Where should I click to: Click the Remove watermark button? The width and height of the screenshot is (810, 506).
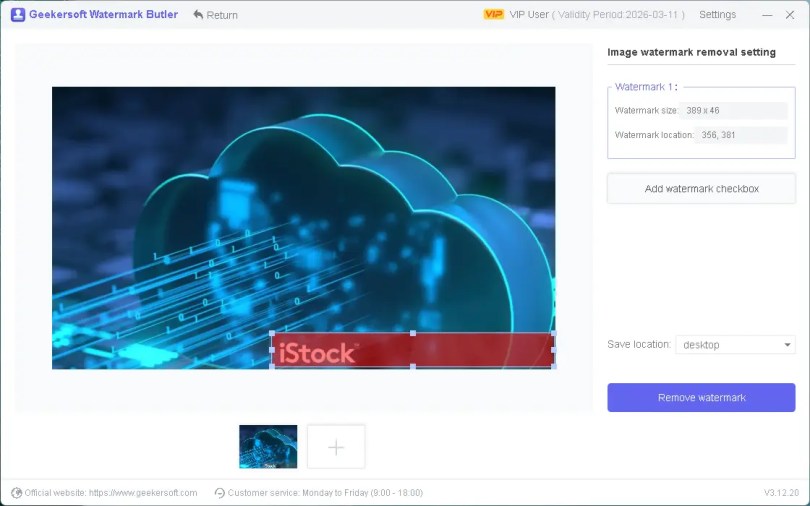click(701, 398)
